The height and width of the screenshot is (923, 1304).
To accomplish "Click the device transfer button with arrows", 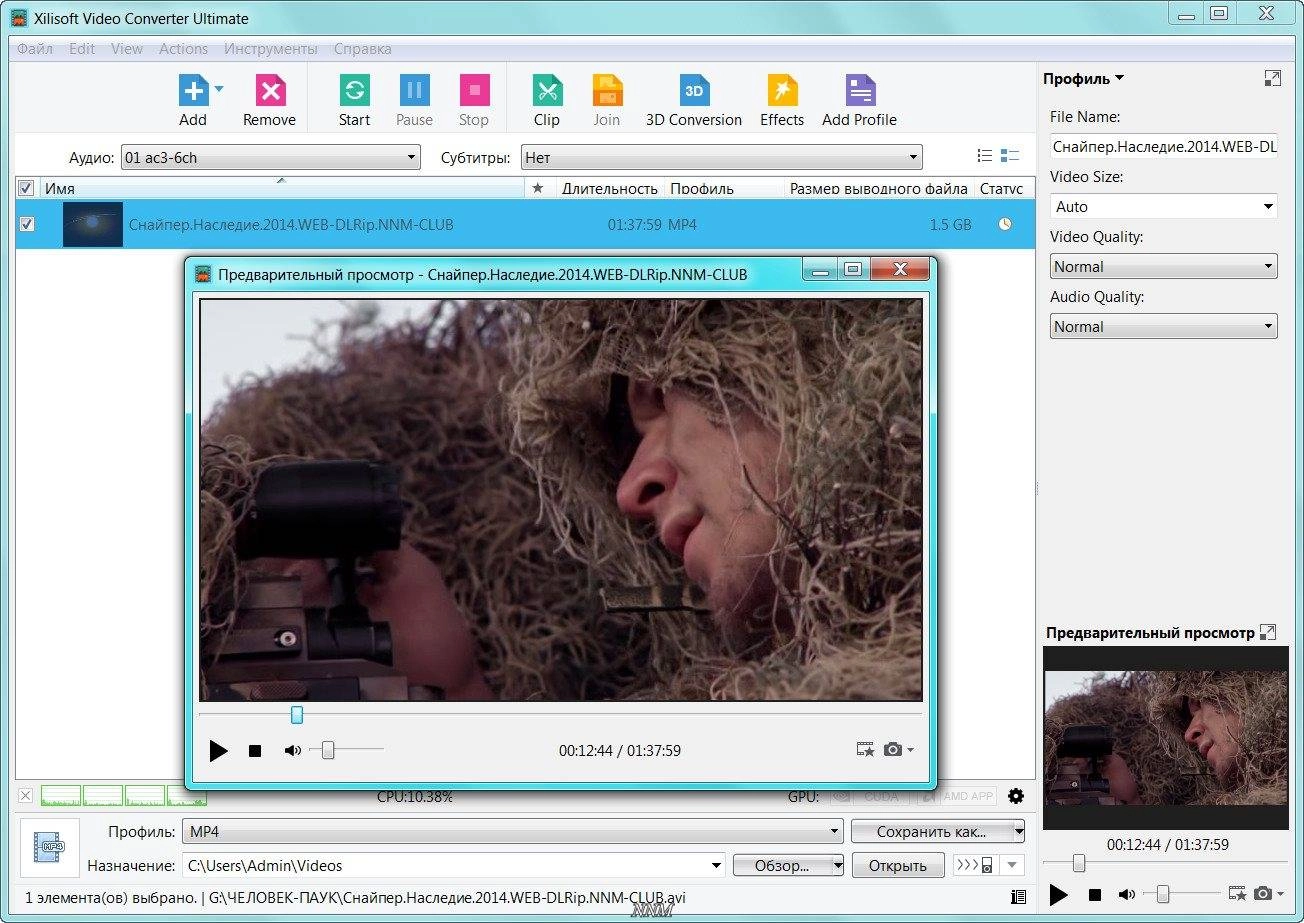I will [x=974, y=865].
